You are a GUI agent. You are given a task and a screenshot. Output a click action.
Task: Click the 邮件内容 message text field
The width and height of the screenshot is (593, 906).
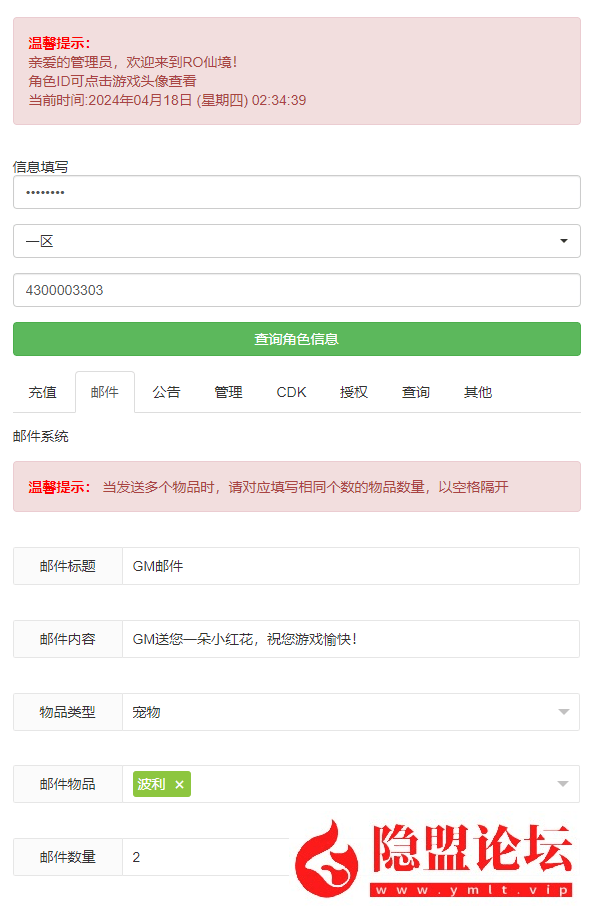pos(350,639)
